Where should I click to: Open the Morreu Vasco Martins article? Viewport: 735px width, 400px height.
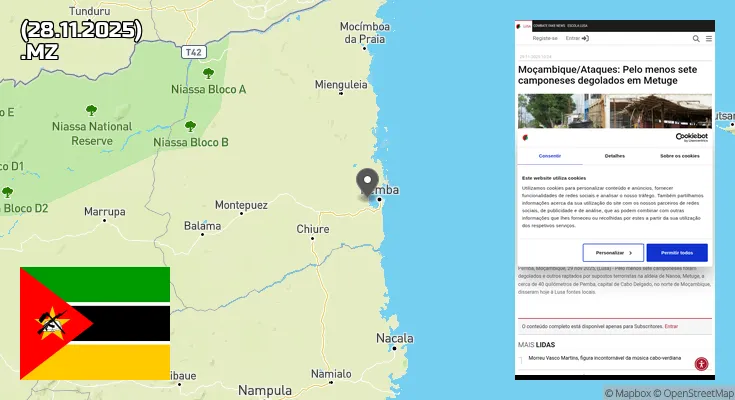604,358
